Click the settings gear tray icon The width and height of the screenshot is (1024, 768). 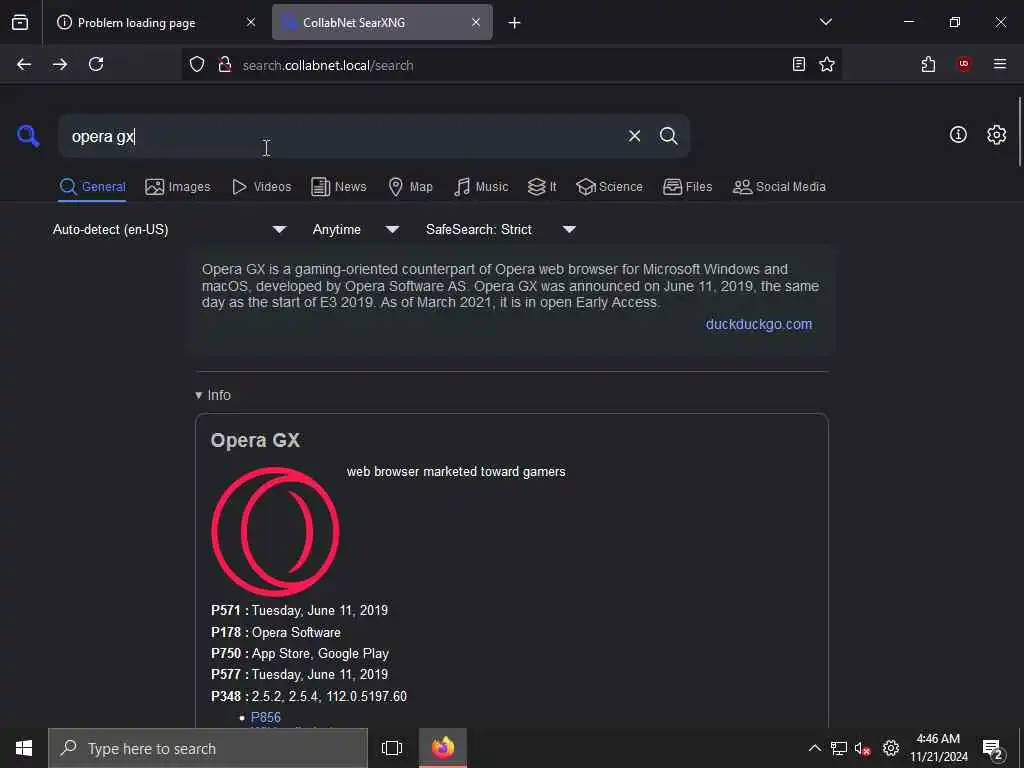point(891,748)
